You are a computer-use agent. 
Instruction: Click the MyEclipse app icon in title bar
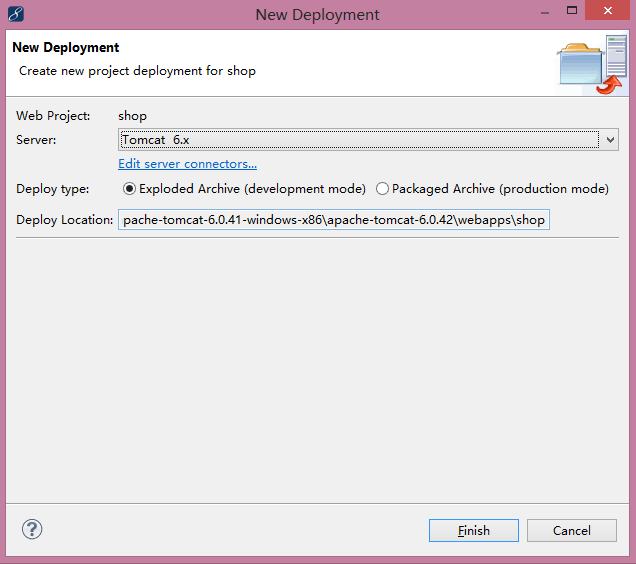tap(16, 14)
